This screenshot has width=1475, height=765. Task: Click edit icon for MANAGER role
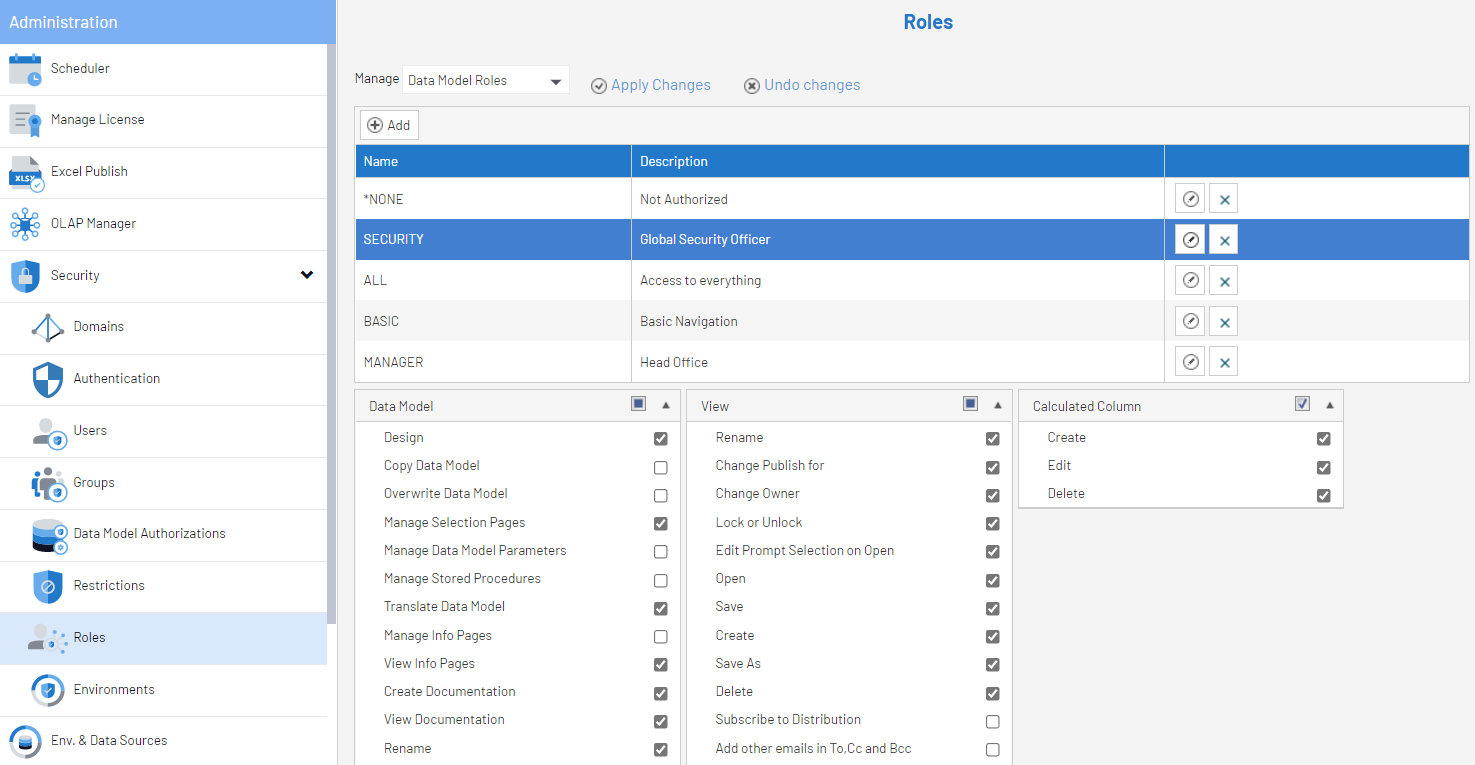[1190, 362]
